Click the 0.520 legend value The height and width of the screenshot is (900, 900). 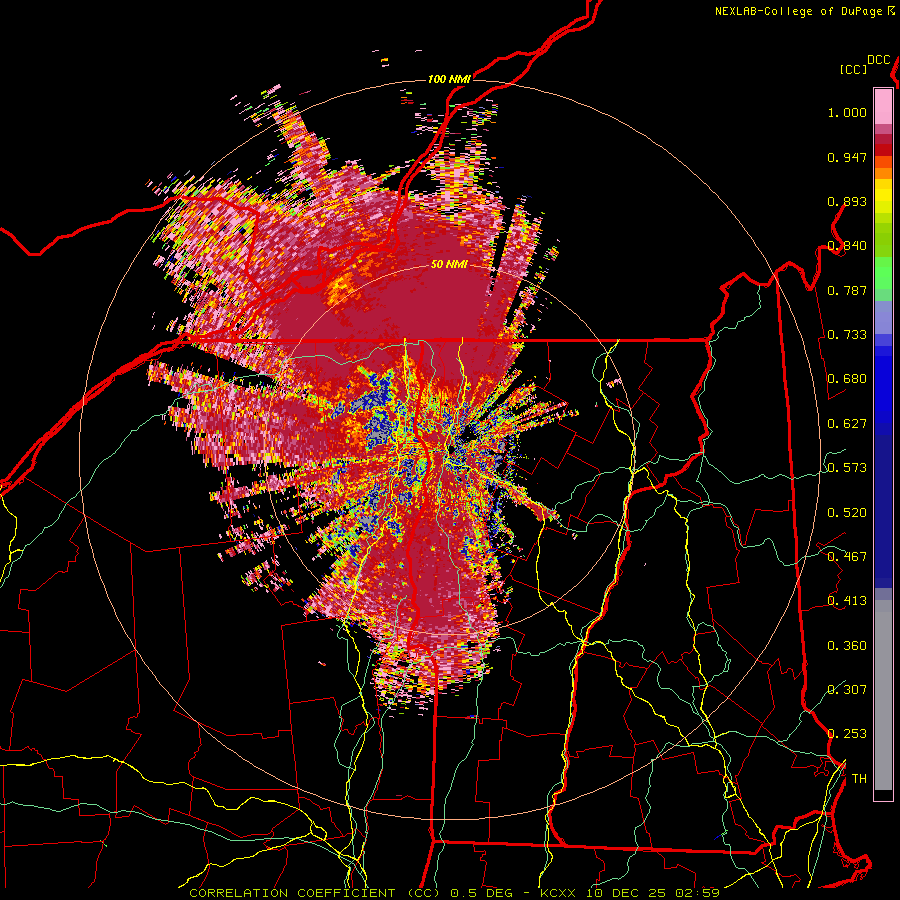pos(847,513)
